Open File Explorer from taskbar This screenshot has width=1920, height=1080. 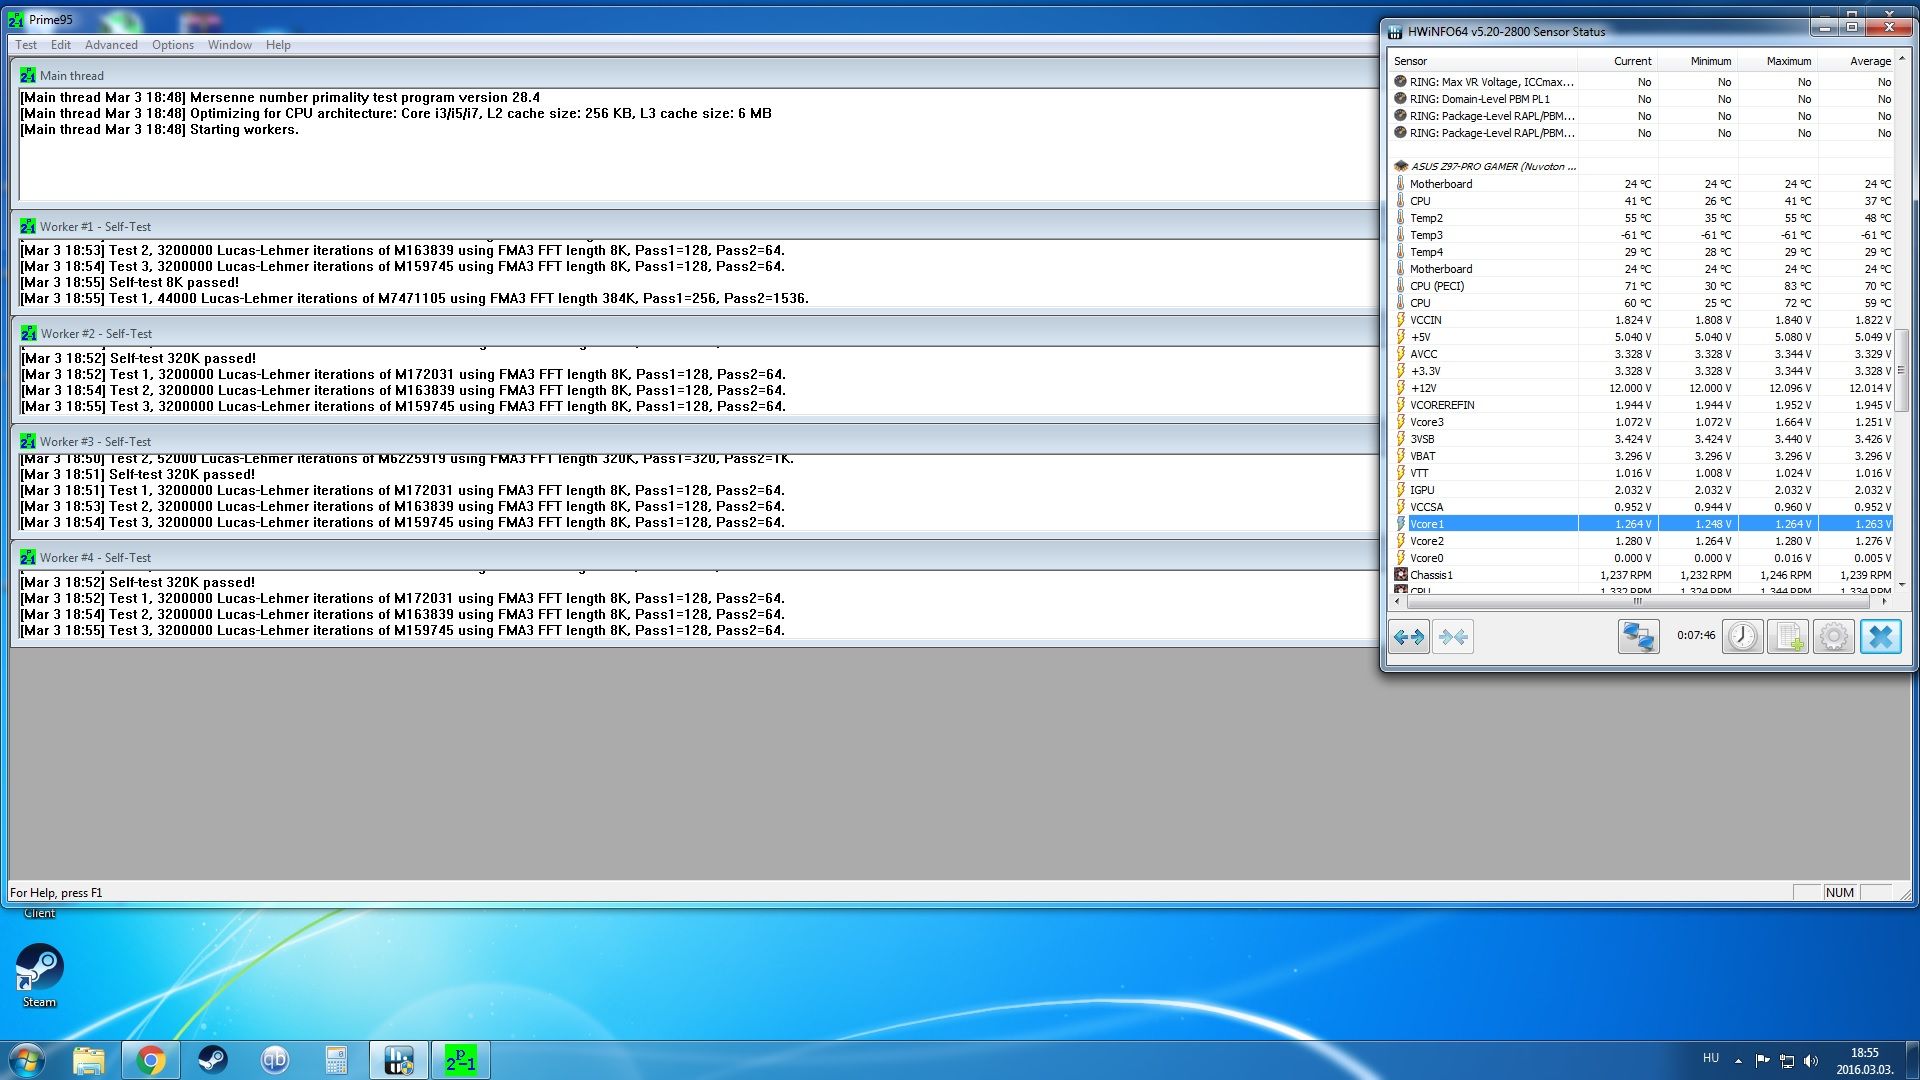pyautogui.click(x=89, y=1060)
